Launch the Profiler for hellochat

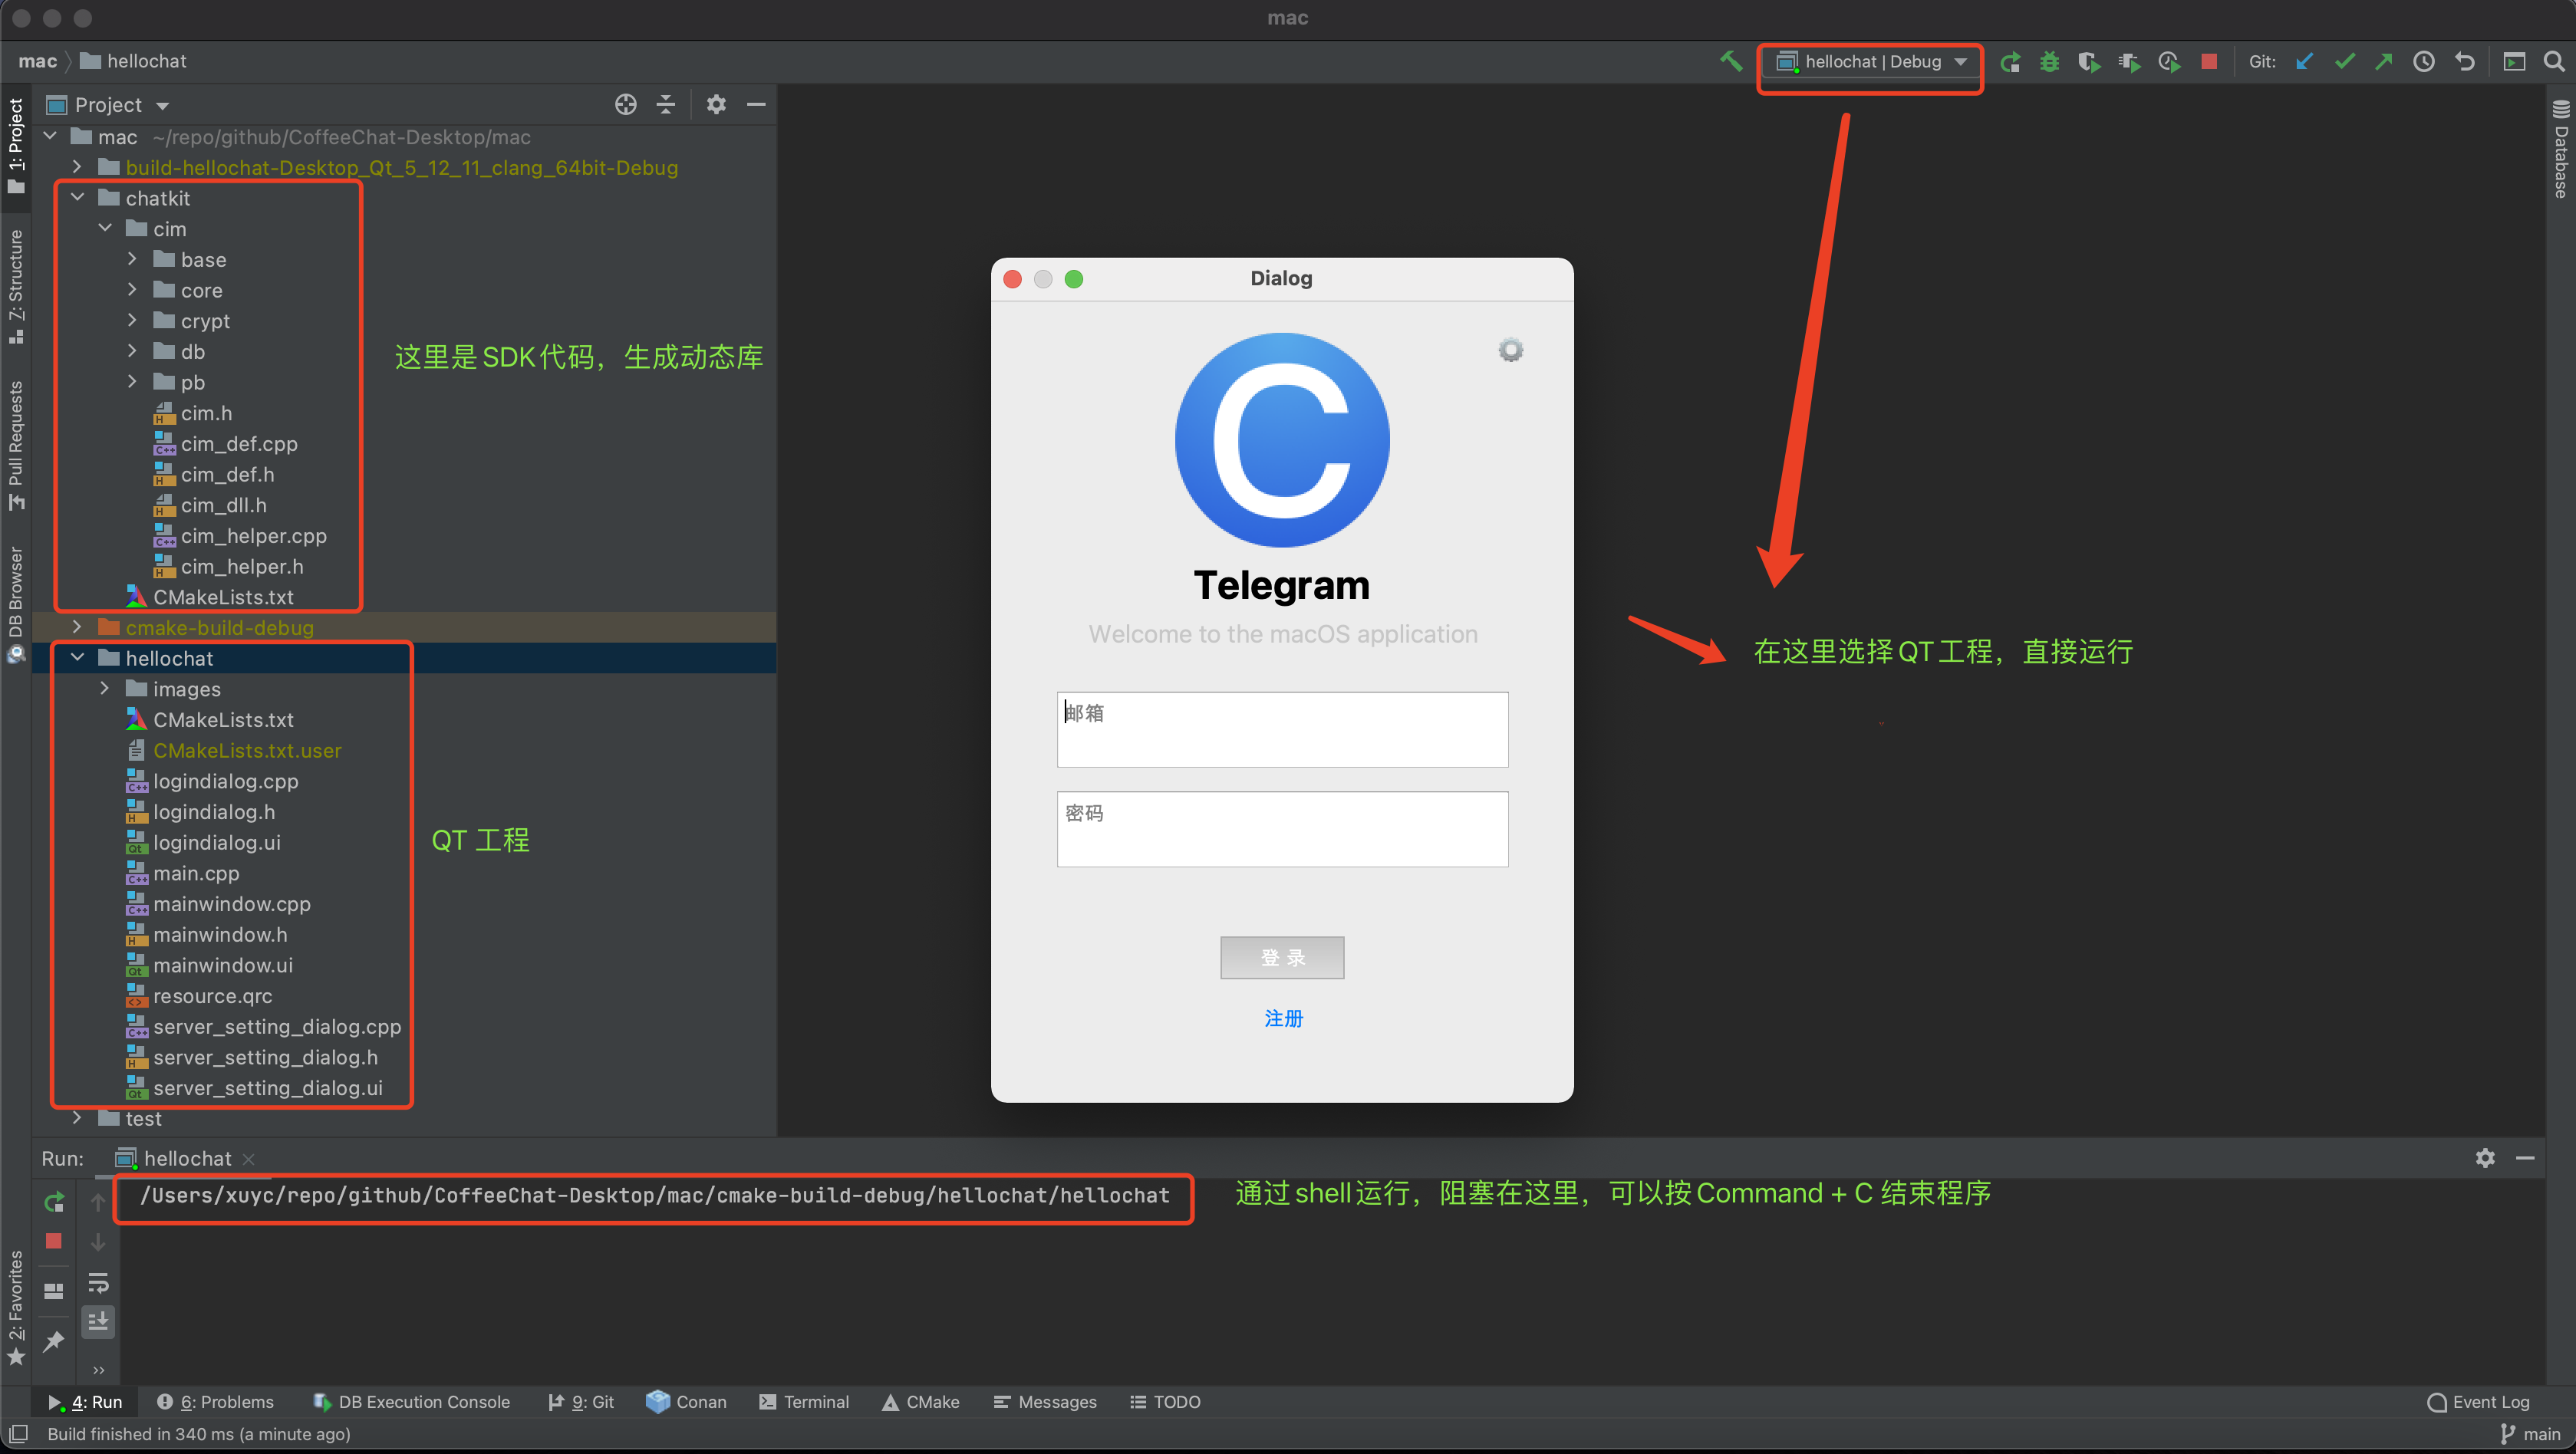pyautogui.click(x=2169, y=61)
